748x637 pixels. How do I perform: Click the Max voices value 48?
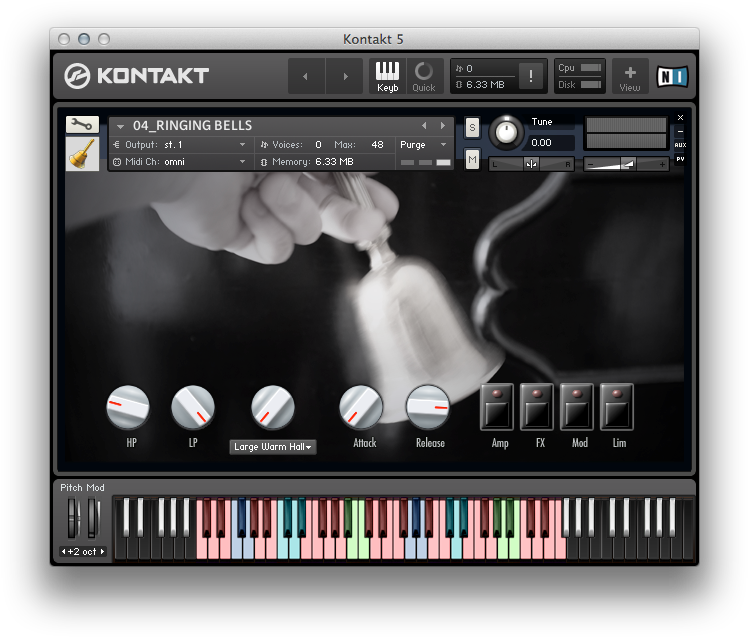(377, 145)
